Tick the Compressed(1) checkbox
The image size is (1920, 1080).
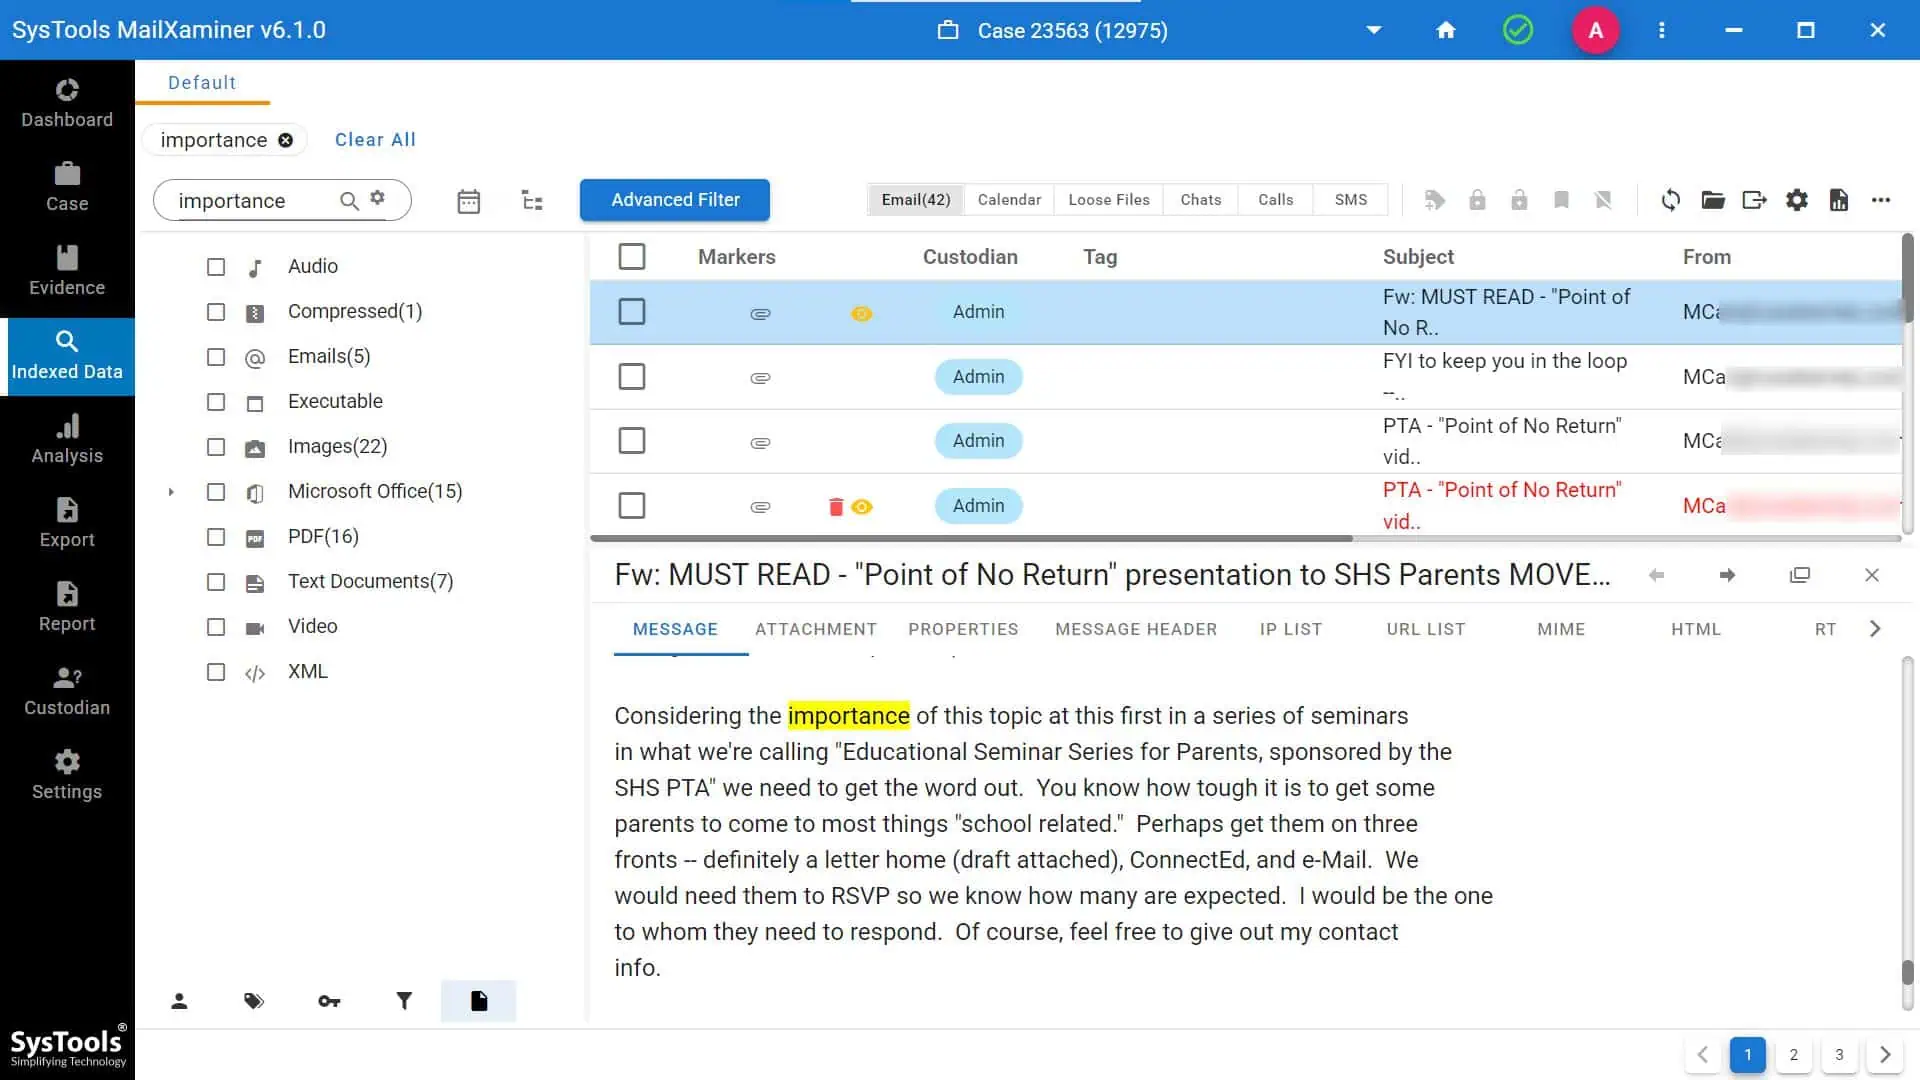pos(216,312)
